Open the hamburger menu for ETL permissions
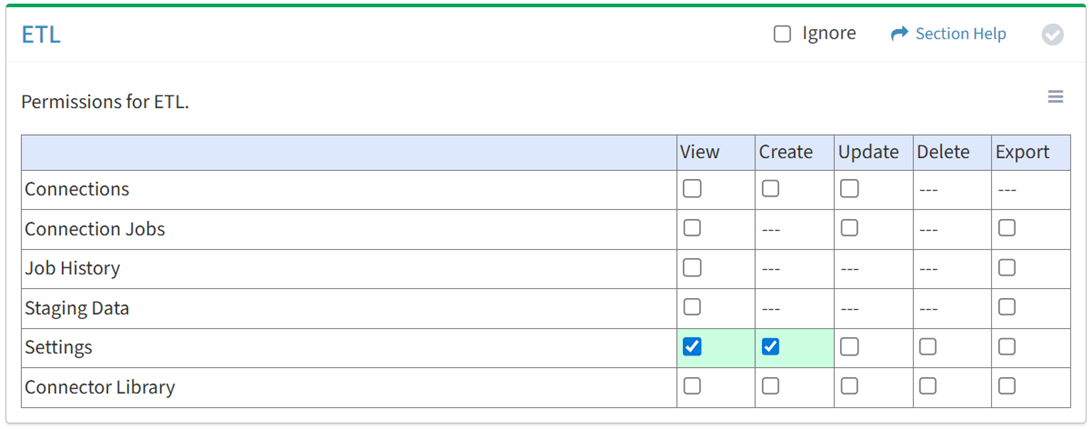 pos(1055,97)
